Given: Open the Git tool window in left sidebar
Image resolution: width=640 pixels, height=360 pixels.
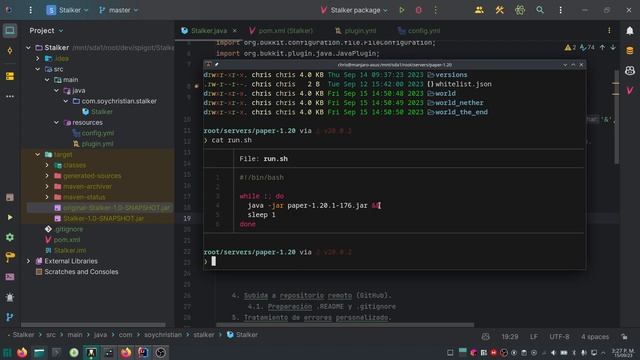Looking at the screenshot, I should (10, 317).
